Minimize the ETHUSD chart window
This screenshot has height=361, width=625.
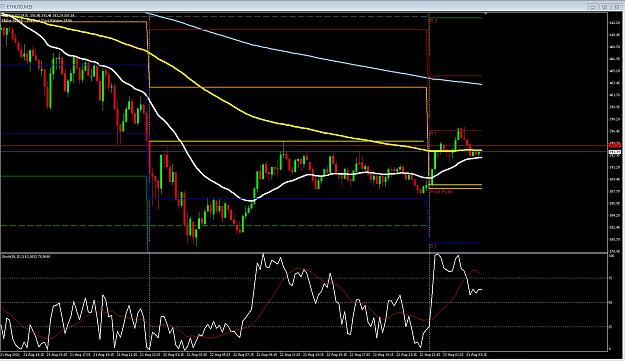click(592, 7)
